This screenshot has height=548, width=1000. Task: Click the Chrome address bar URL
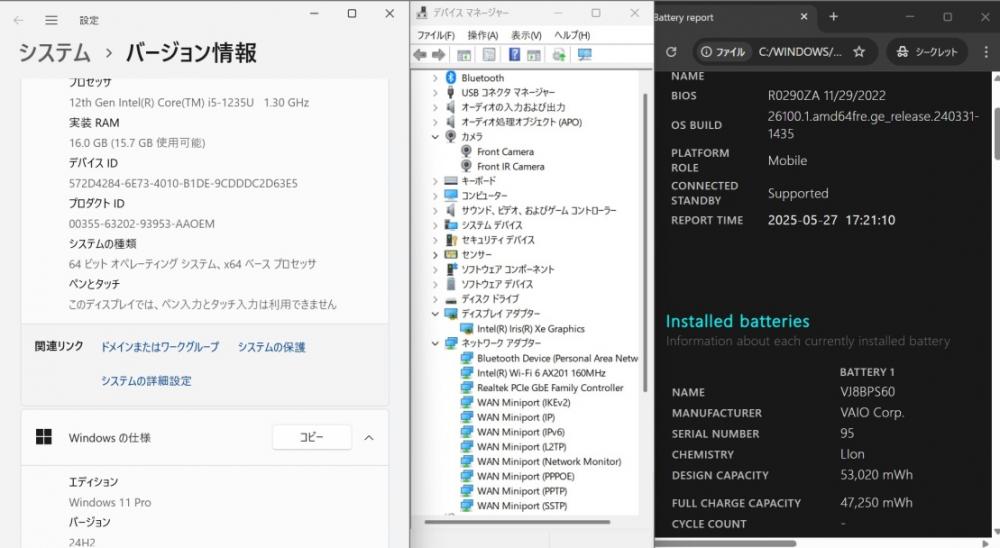click(800, 52)
